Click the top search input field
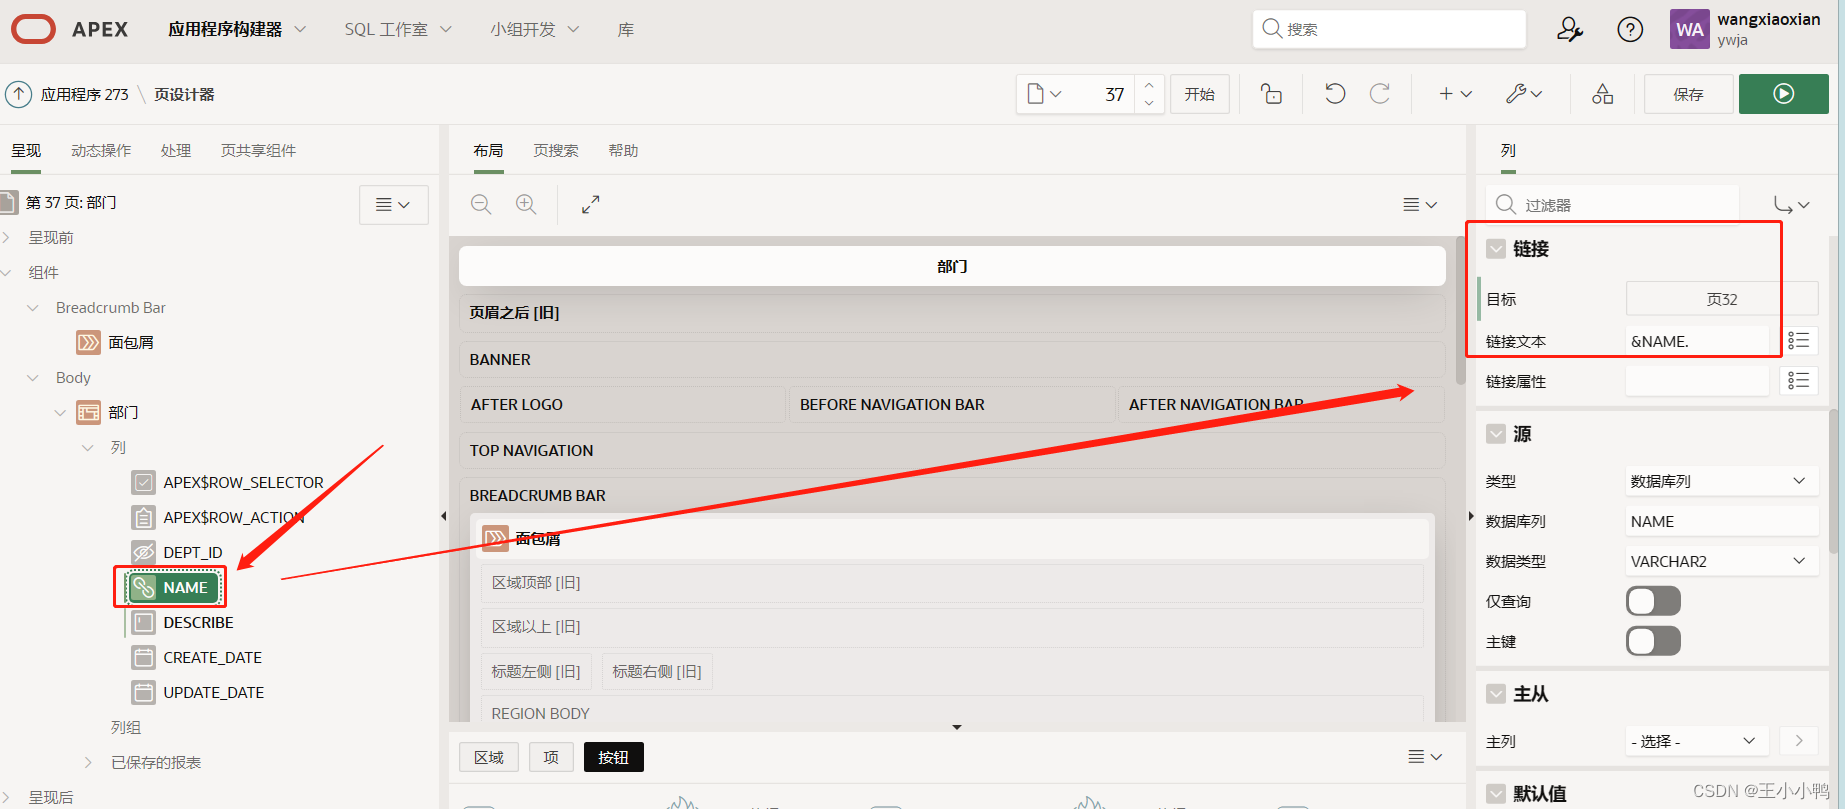The width and height of the screenshot is (1845, 809). click(x=1389, y=29)
